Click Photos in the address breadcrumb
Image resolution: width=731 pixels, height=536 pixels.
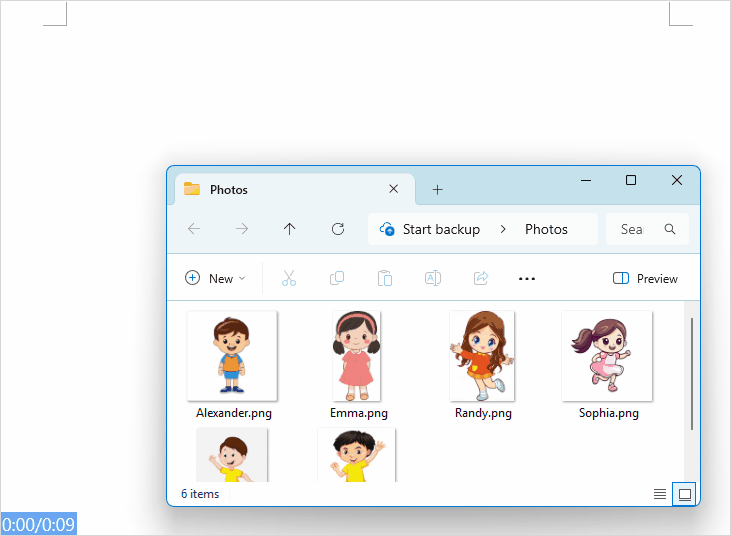(546, 229)
